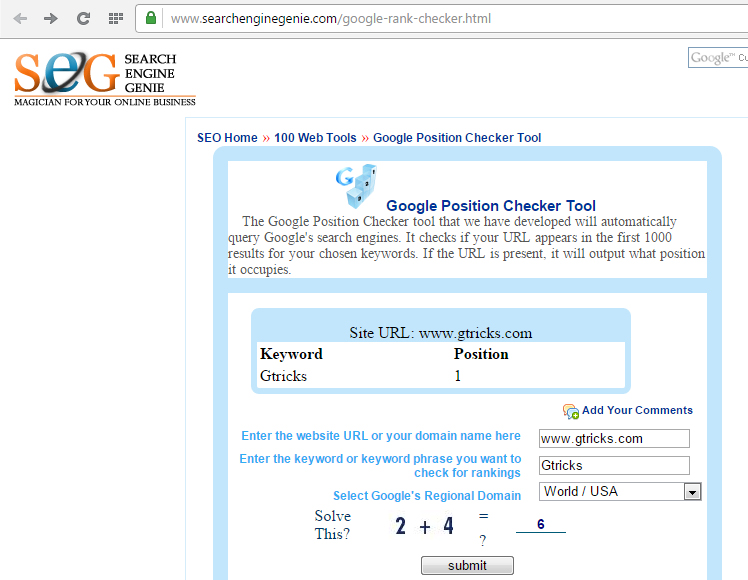
Task: Click the Google Position Checker tool graphic
Action: (x=356, y=186)
